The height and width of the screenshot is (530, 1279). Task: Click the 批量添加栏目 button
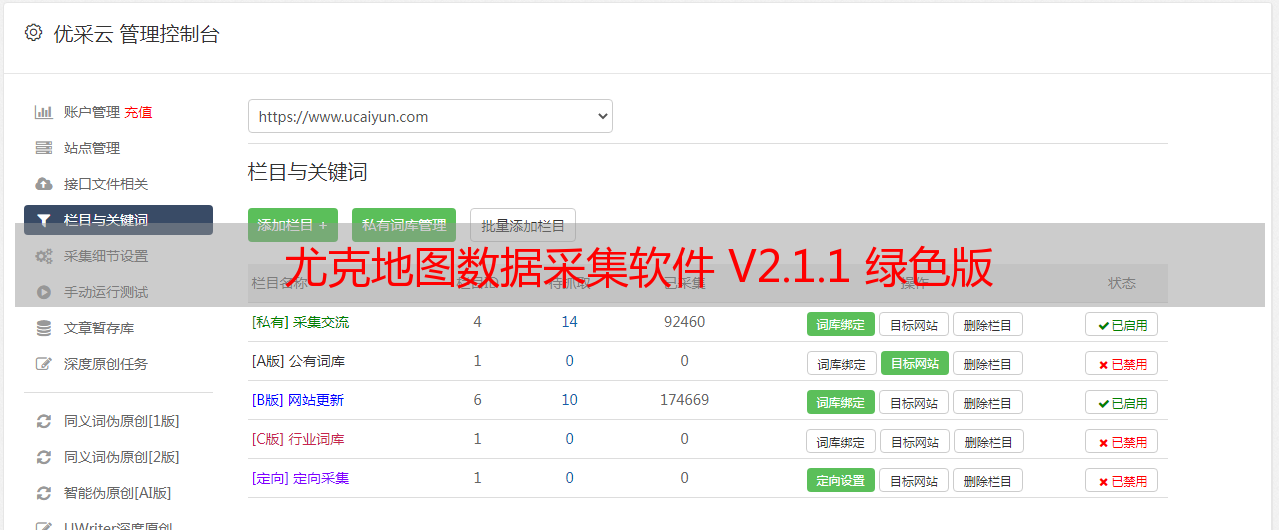click(x=523, y=225)
